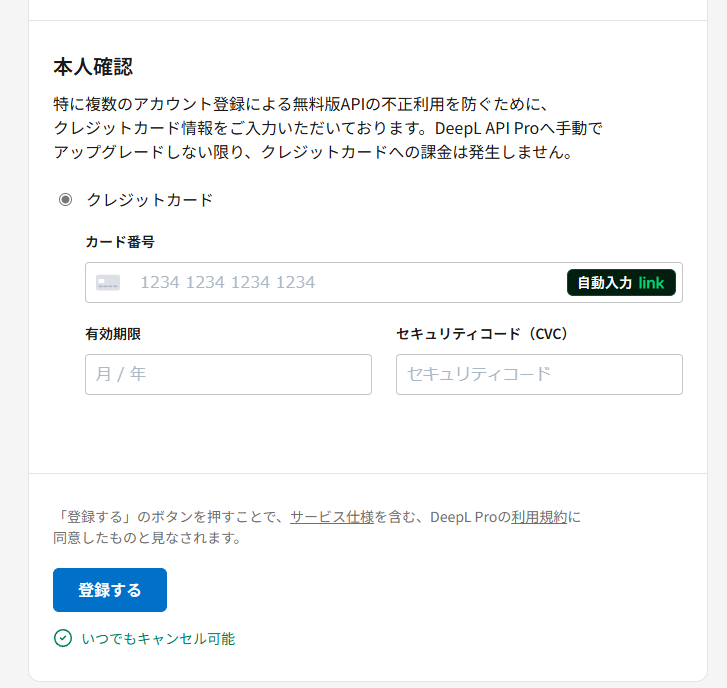727x688 pixels.
Task: Click the green checkmark circle icon
Action: click(63, 638)
